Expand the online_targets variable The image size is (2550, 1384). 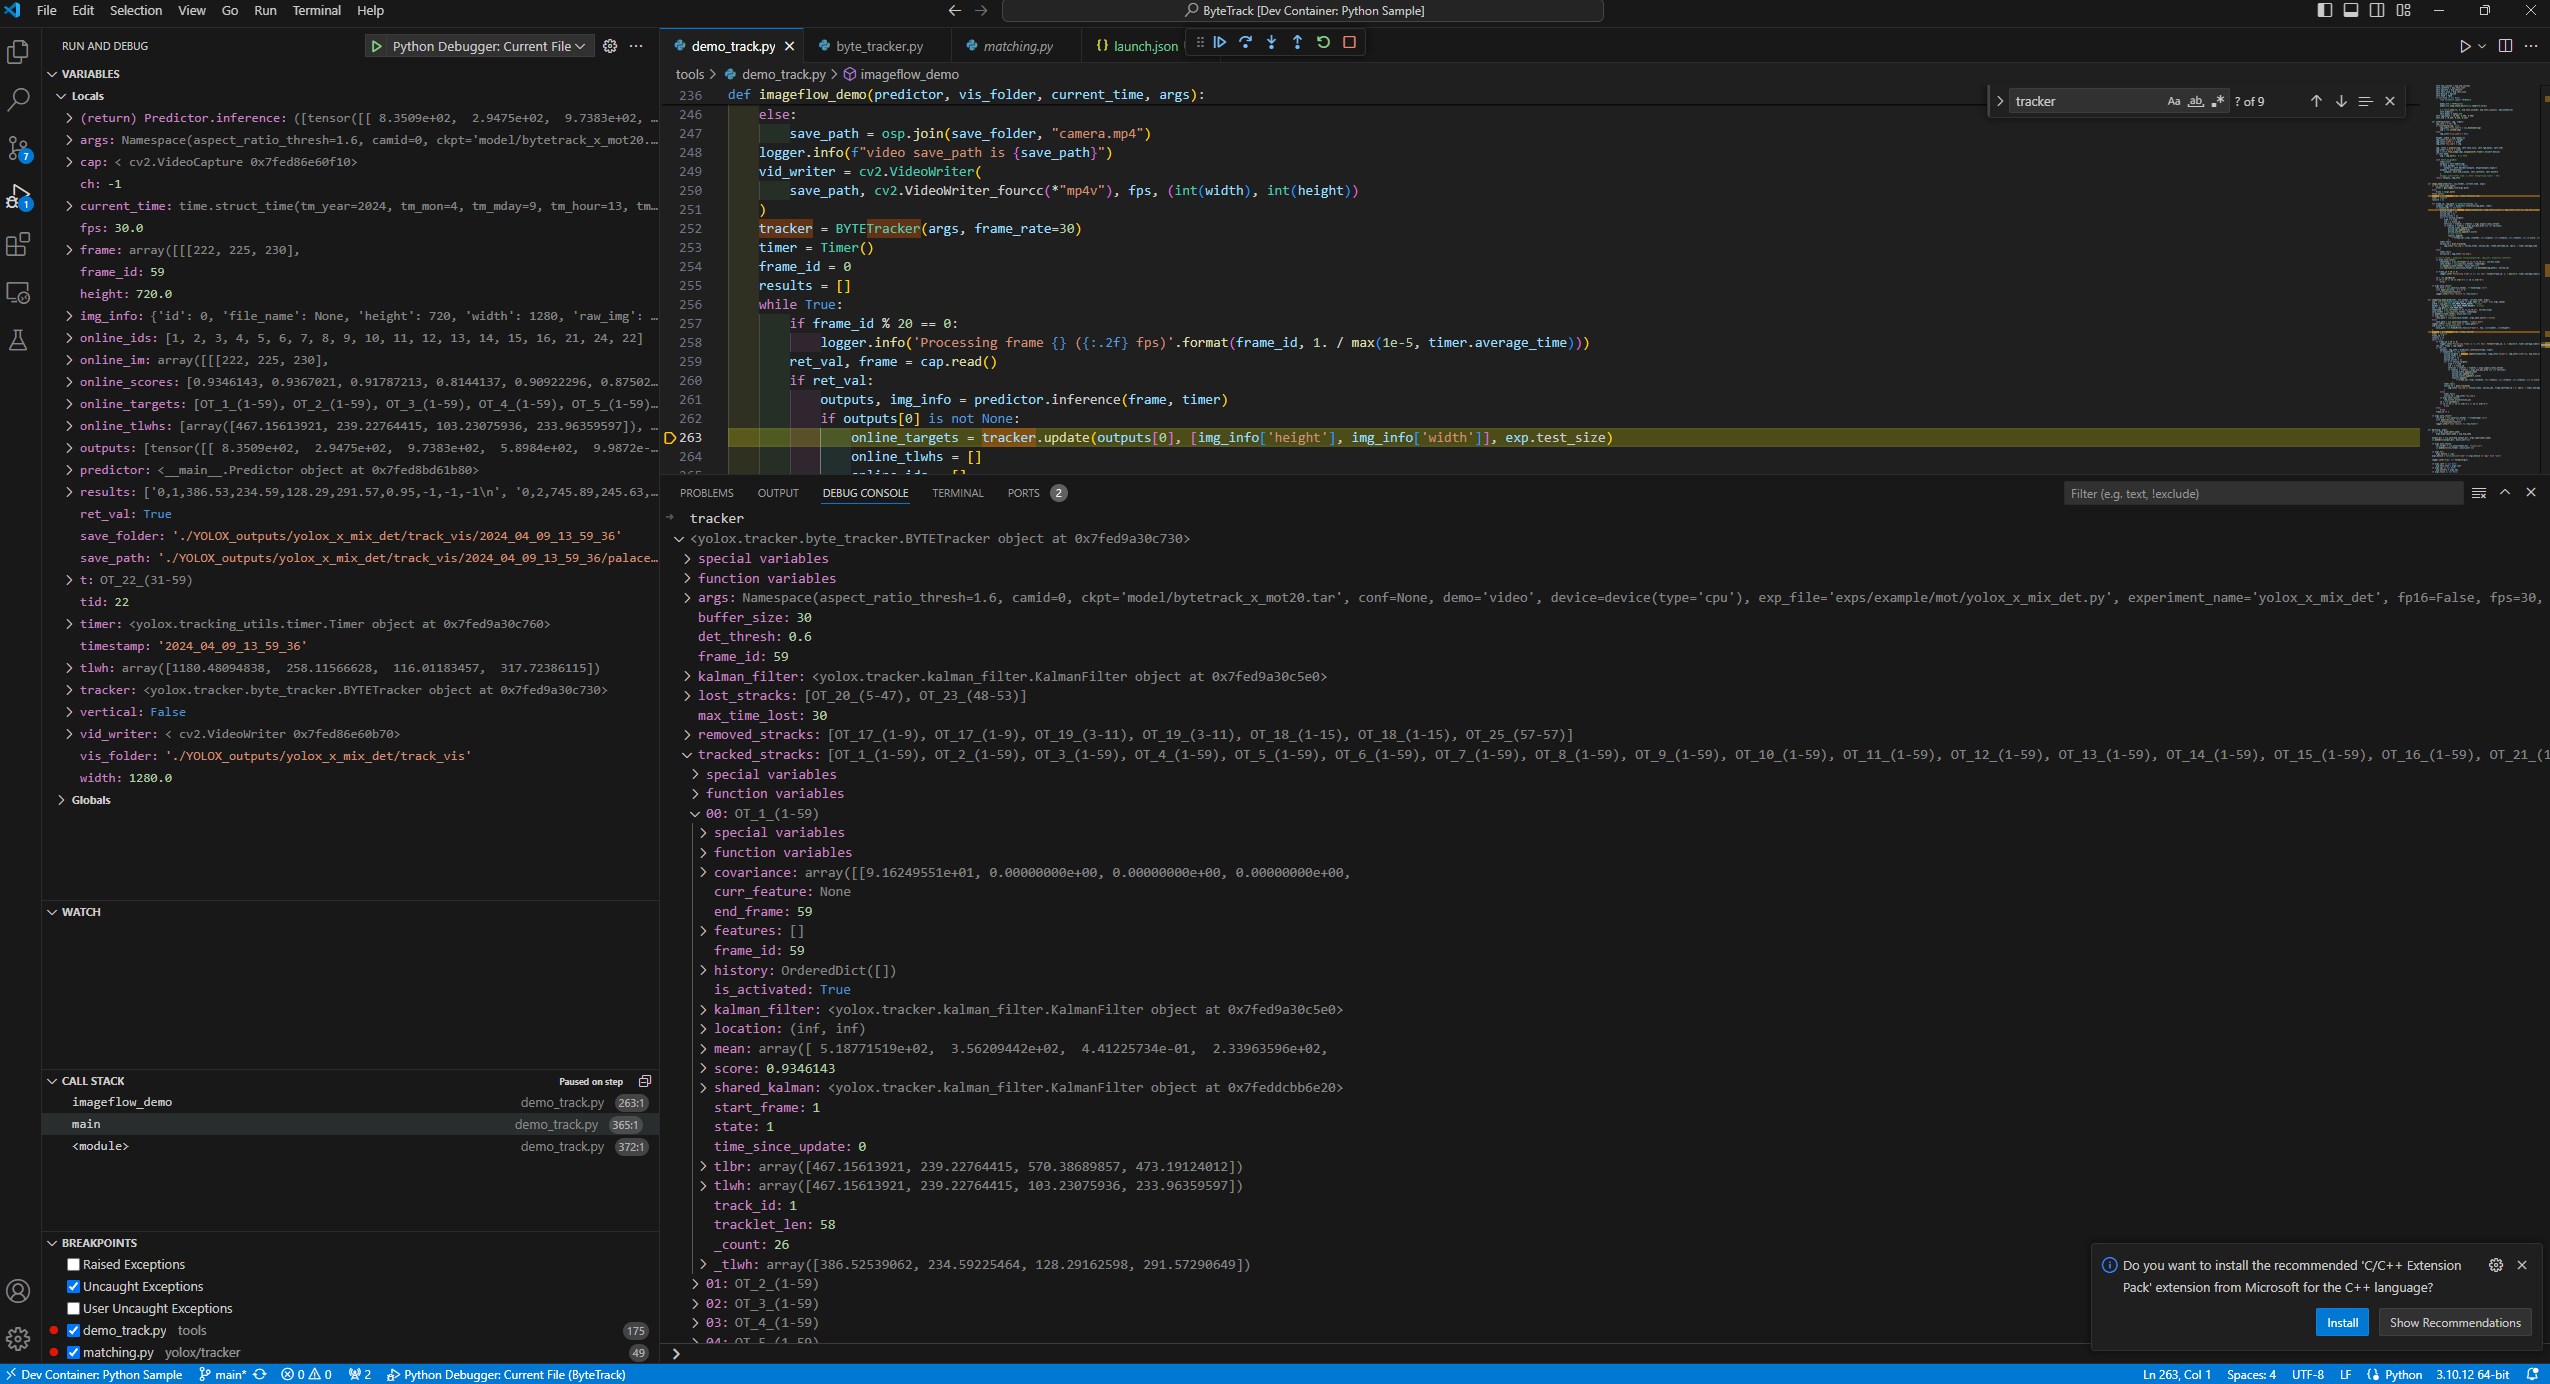[69, 404]
